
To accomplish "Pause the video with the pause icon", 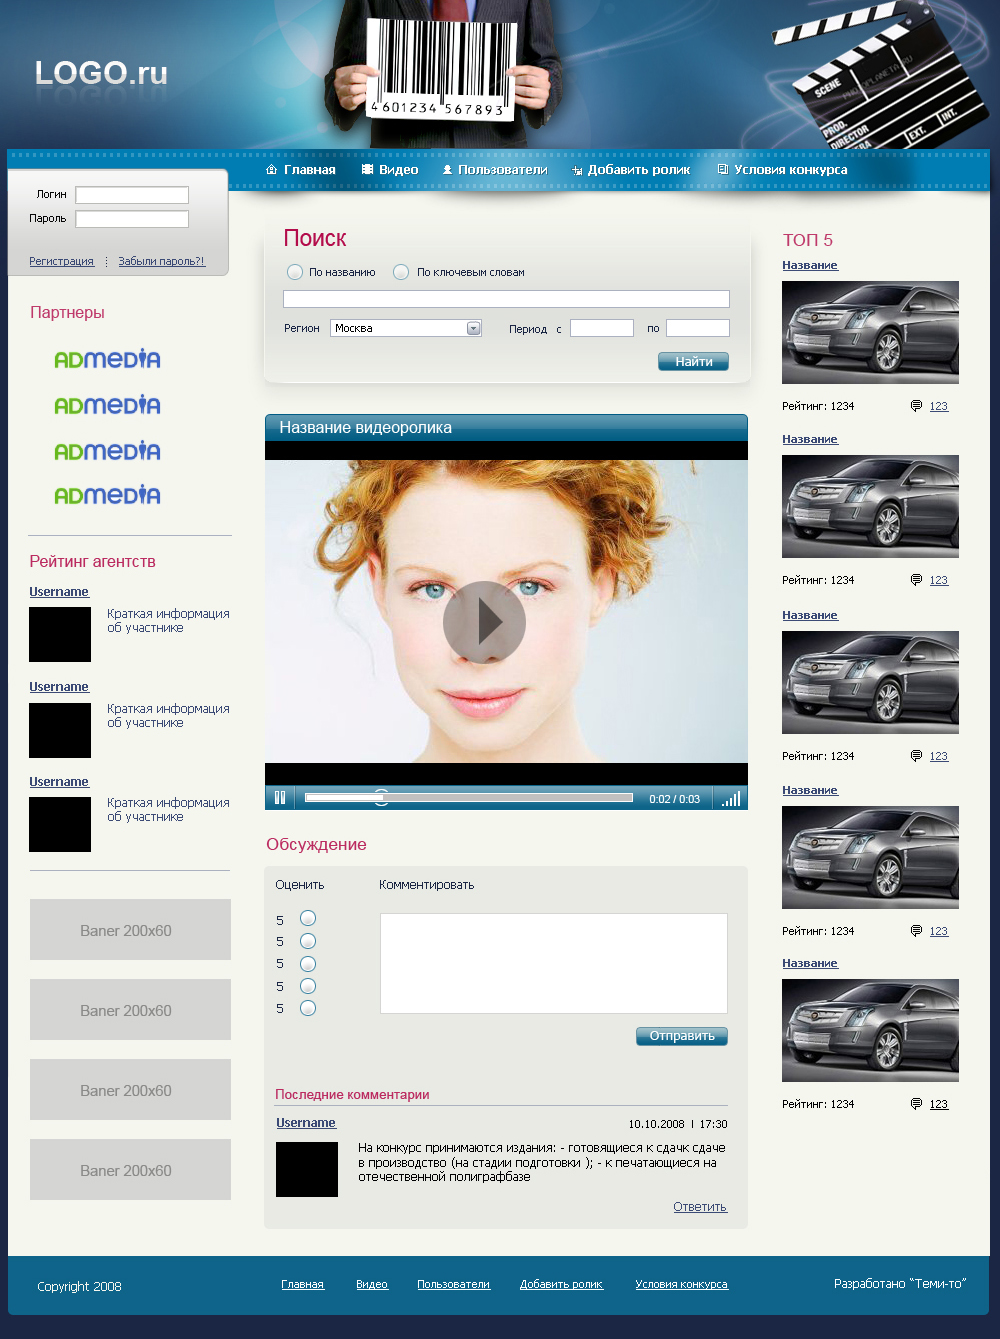I will click(x=280, y=798).
